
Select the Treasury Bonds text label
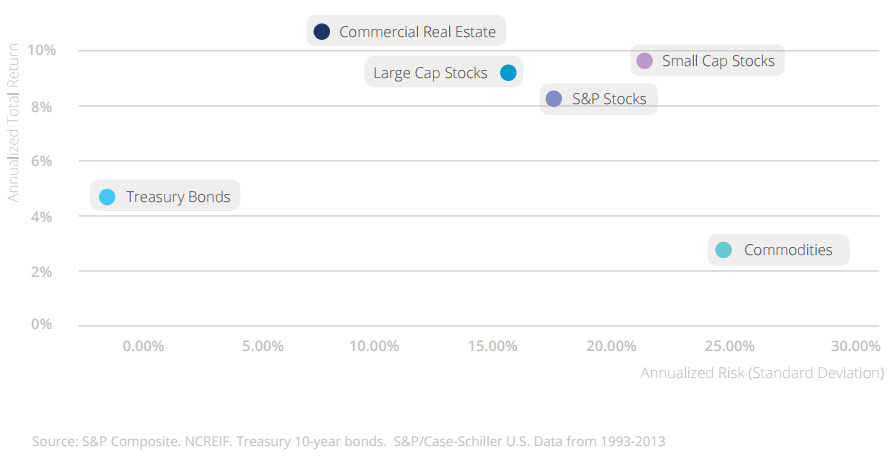[178, 197]
